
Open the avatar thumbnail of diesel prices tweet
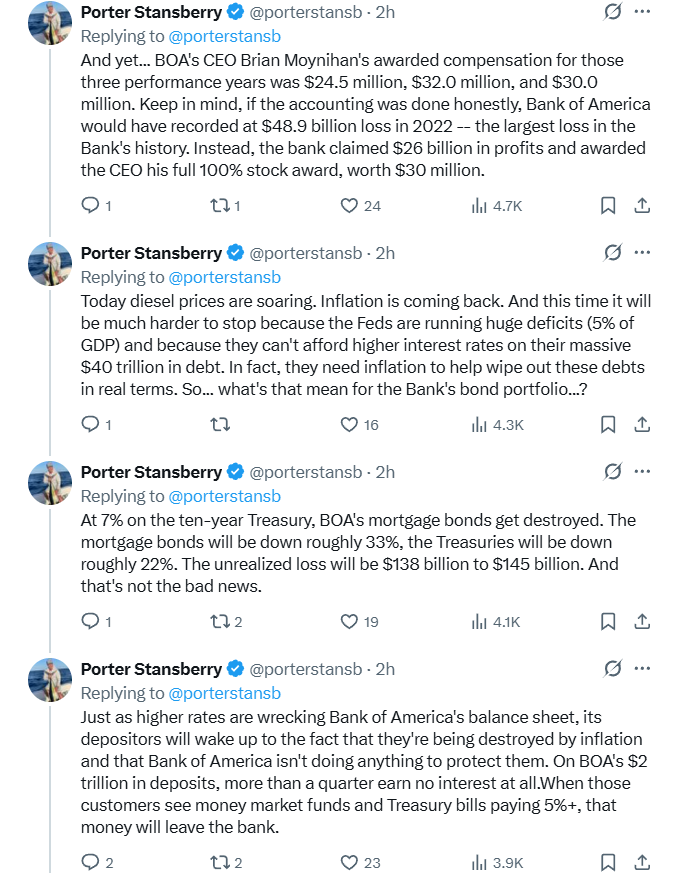[50, 264]
